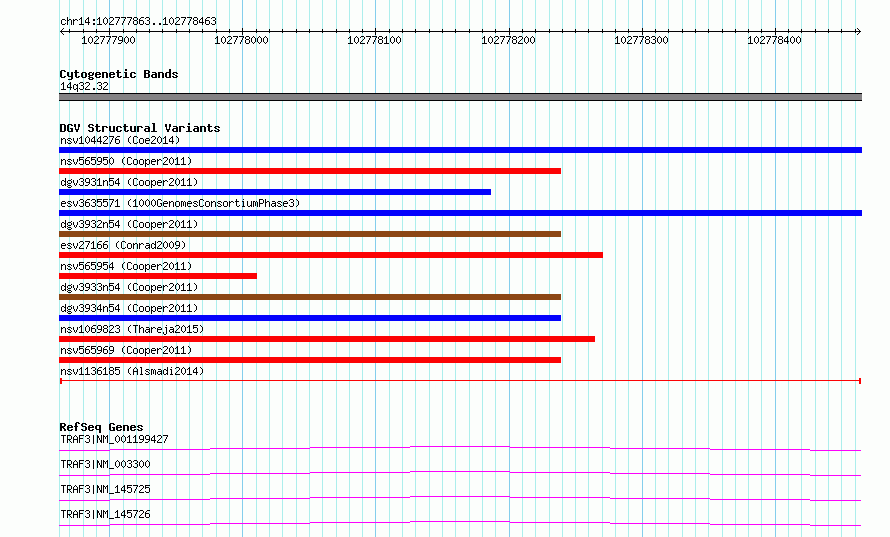Image resolution: width=890 pixels, height=537 pixels.
Task: Click the thin red nsv1136185 line
Action: coord(460,381)
